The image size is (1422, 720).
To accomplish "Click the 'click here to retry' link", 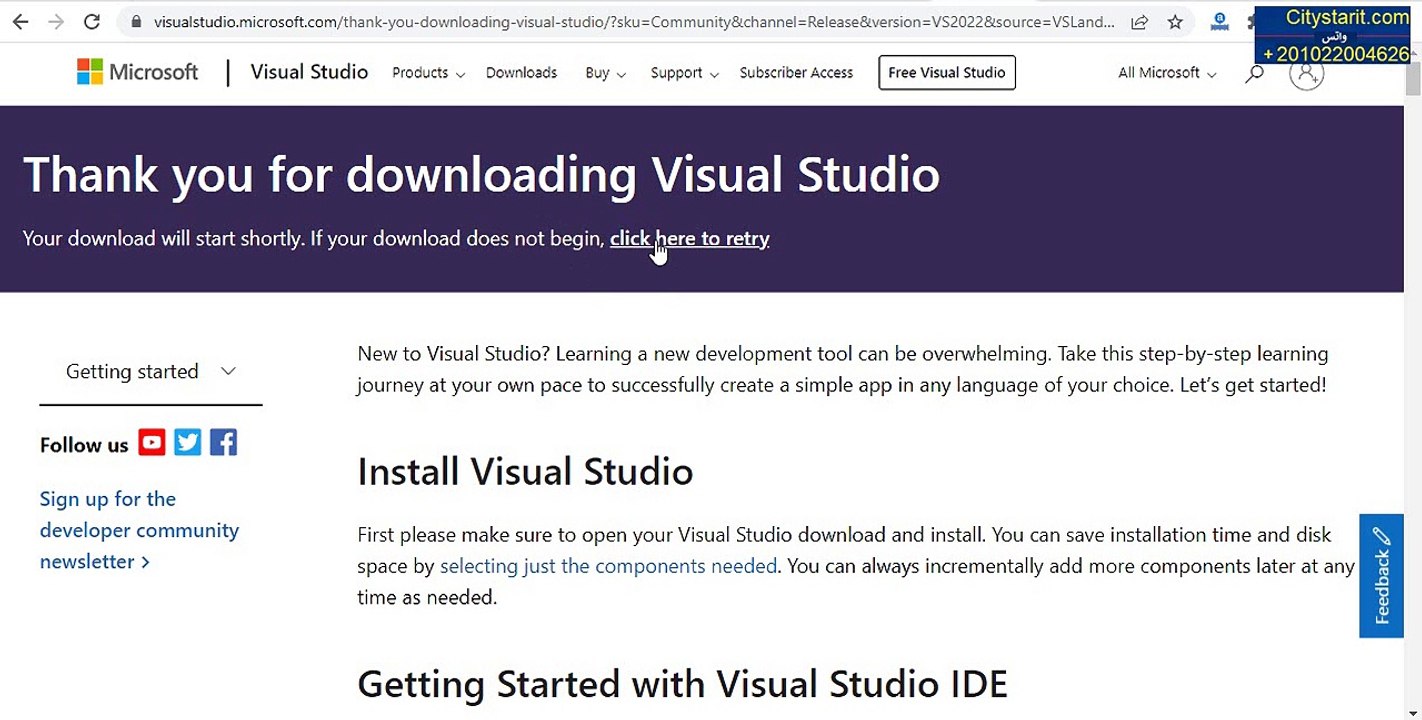I will pos(689,239).
